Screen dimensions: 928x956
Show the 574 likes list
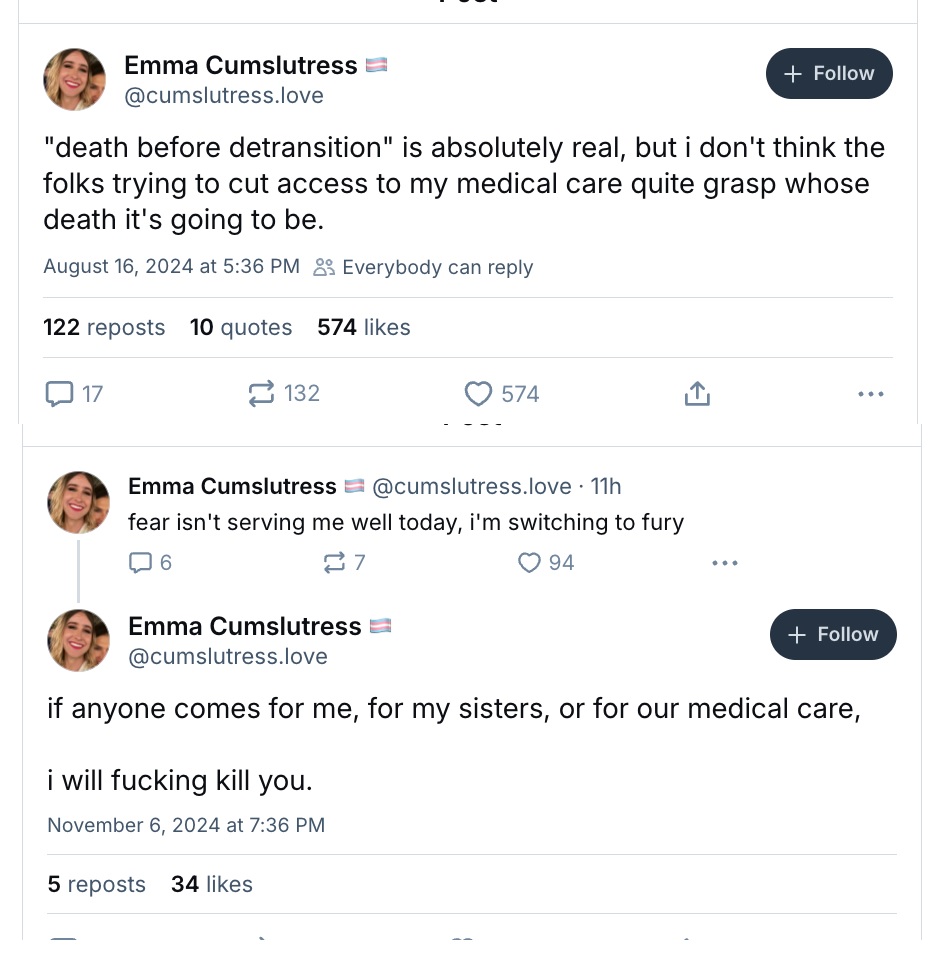click(x=364, y=327)
